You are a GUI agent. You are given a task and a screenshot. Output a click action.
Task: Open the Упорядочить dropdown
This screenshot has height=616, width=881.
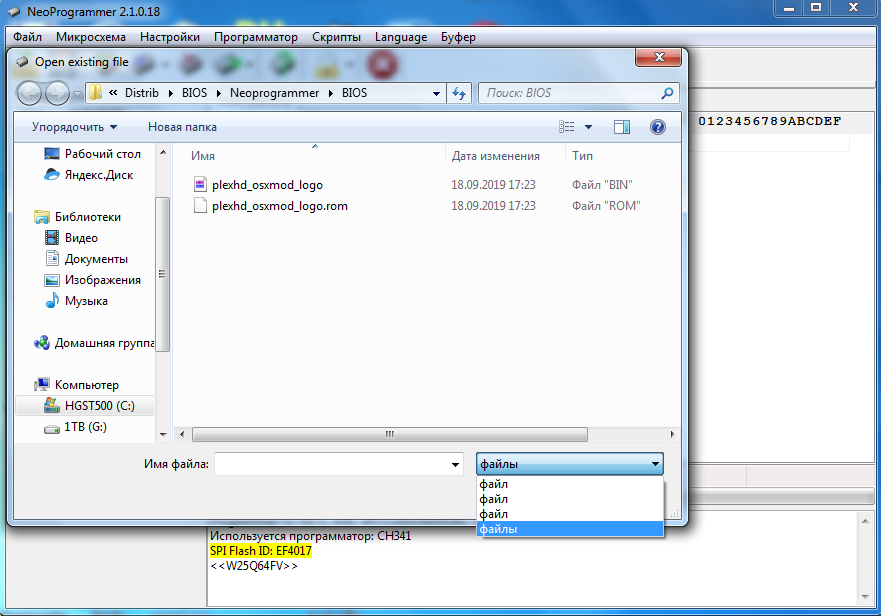pyautogui.click(x=74, y=127)
